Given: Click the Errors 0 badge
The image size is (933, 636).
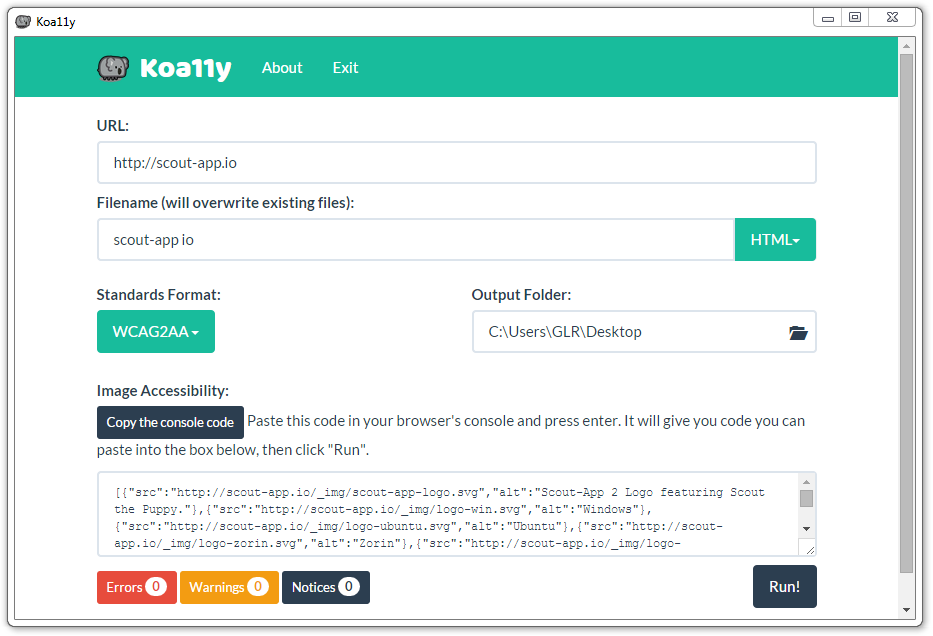Looking at the screenshot, I should 136,586.
